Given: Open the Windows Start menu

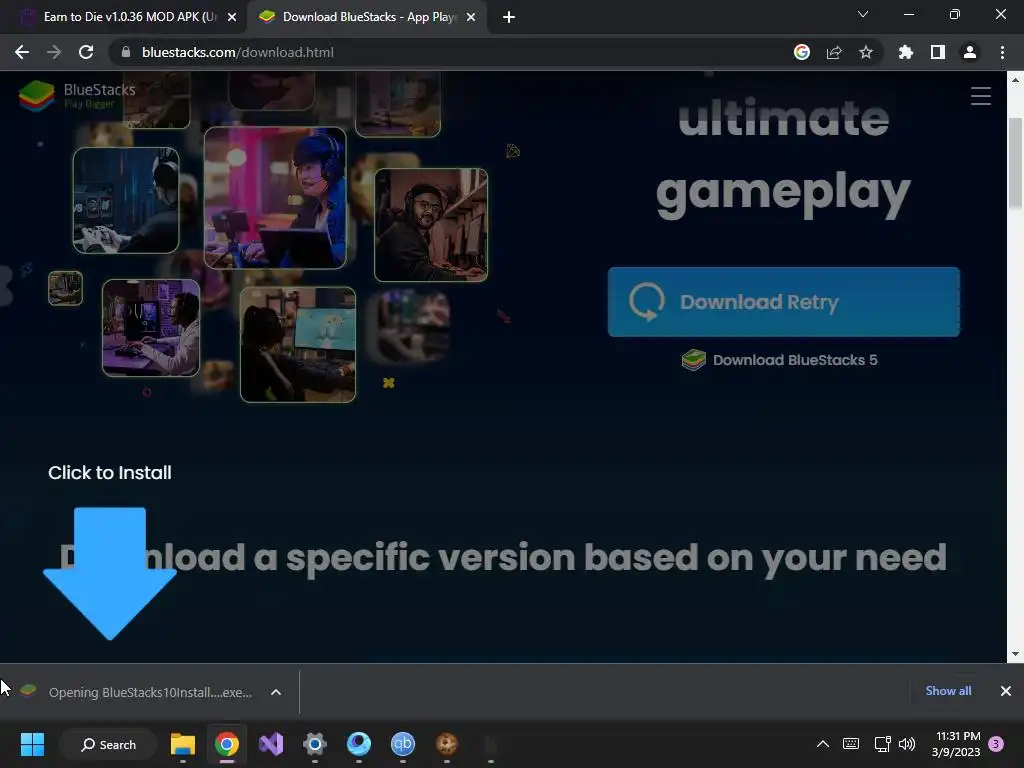Looking at the screenshot, I should pyautogui.click(x=32, y=744).
